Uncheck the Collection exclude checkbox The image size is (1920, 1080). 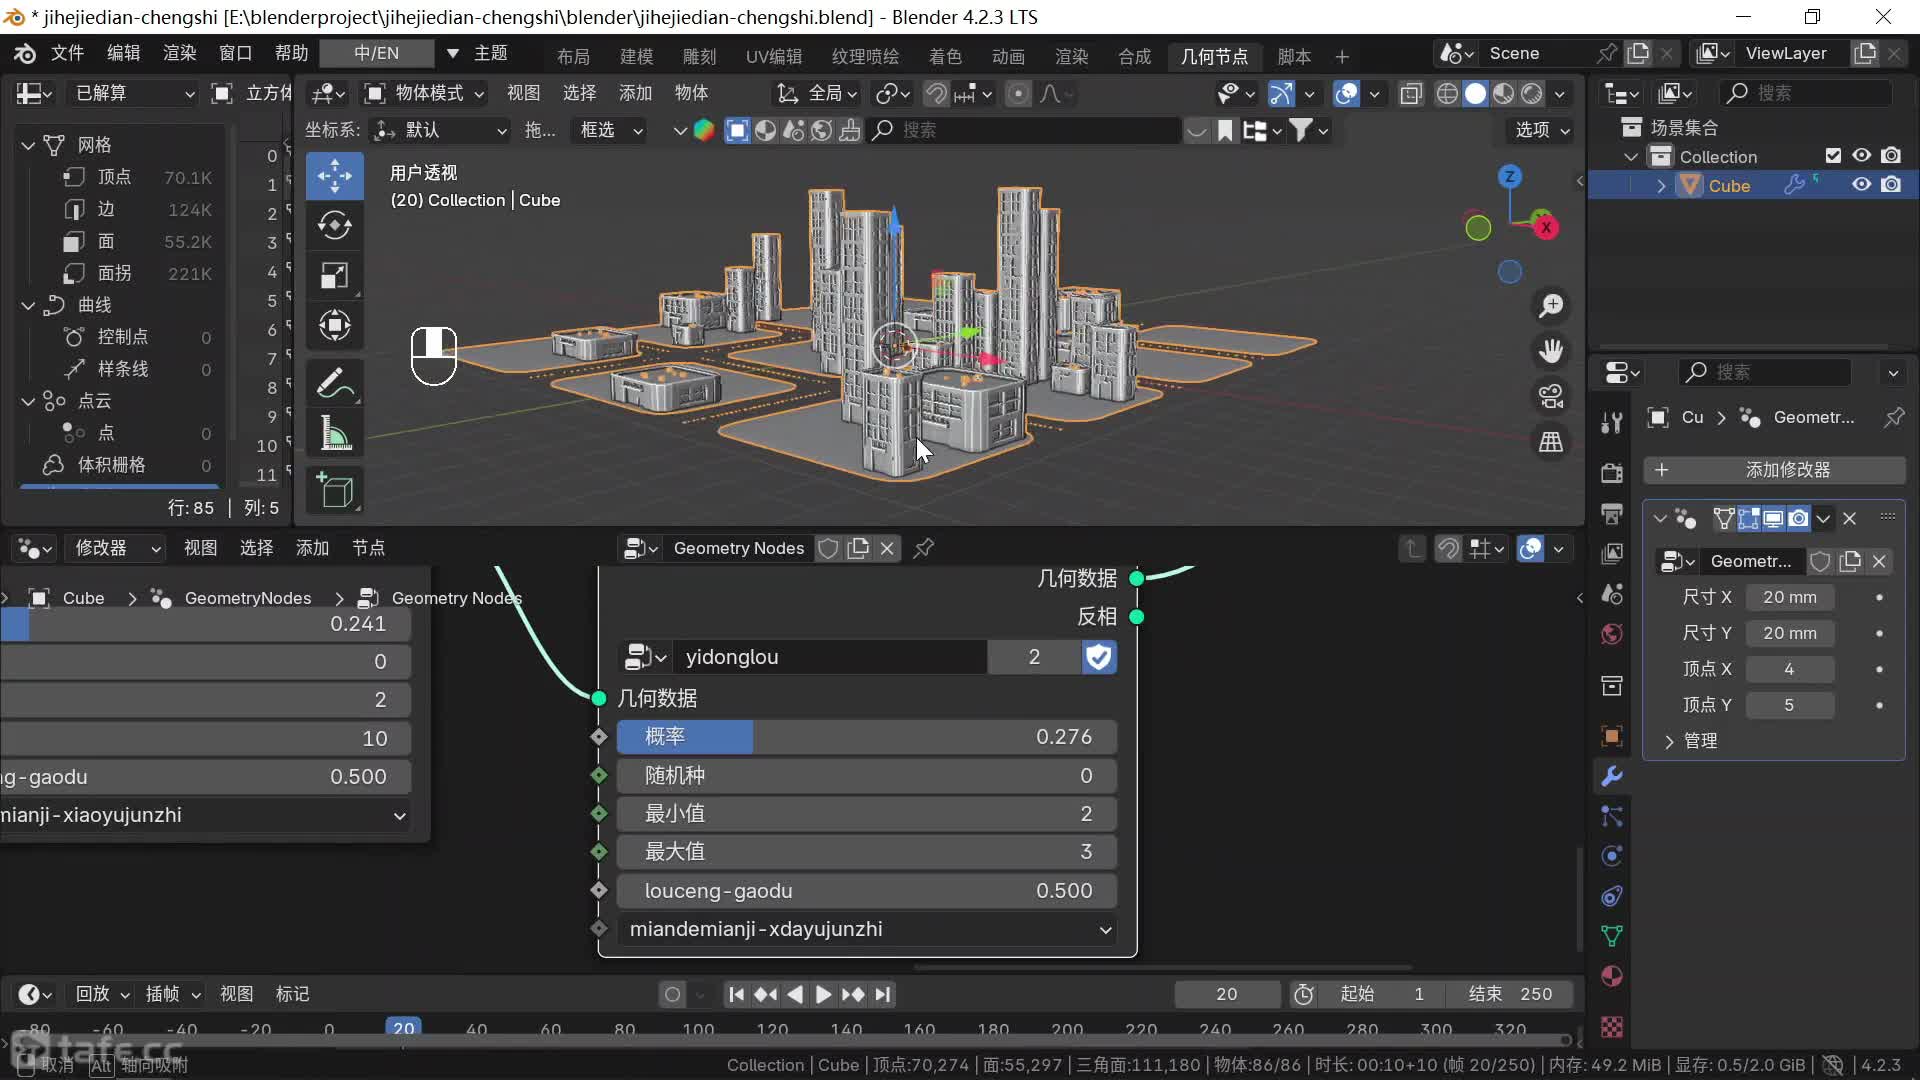click(1833, 156)
